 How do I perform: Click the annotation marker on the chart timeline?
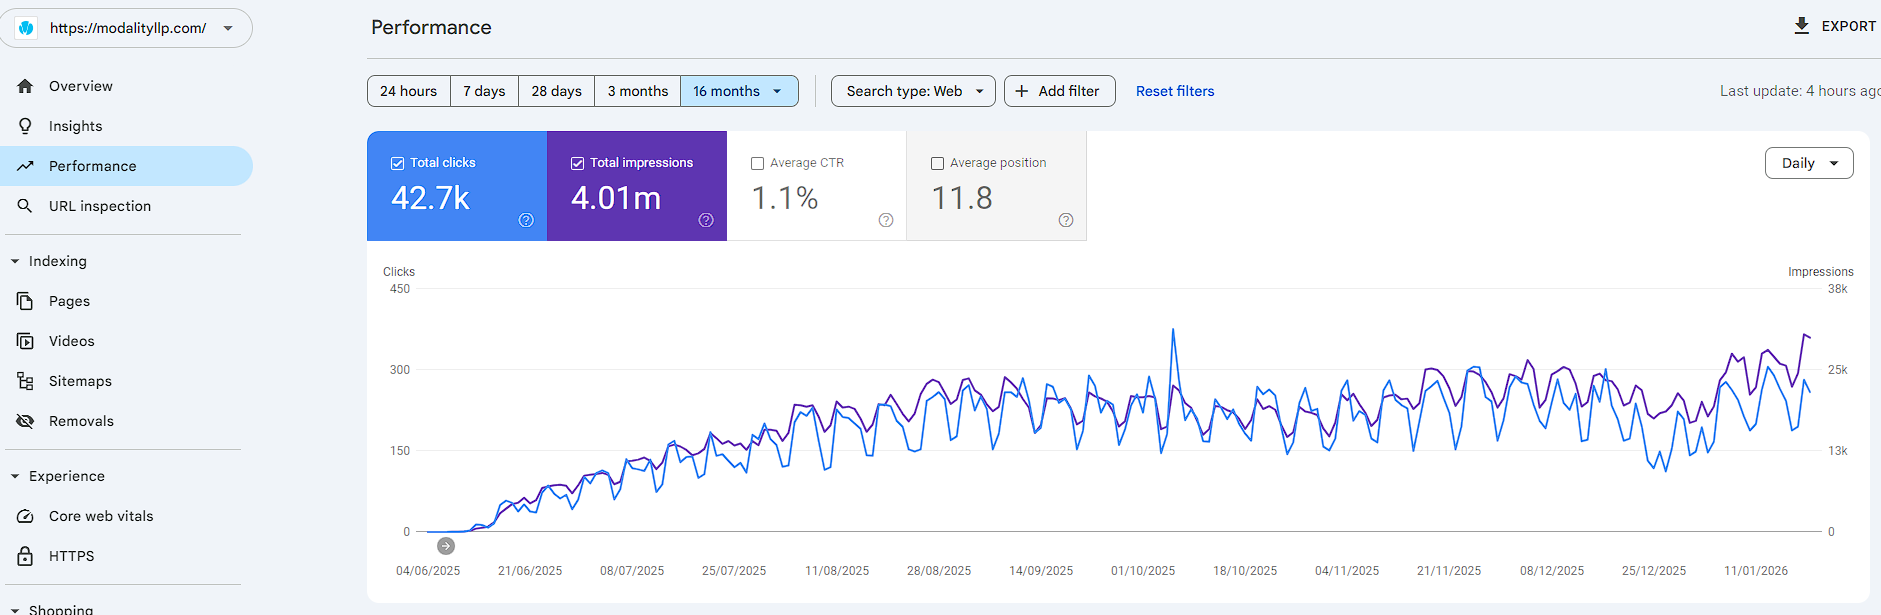tap(446, 546)
